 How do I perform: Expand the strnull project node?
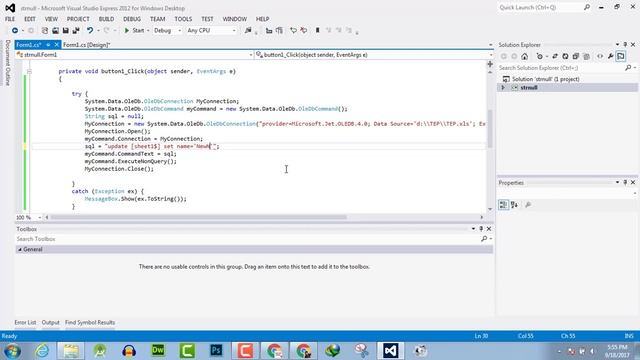click(503, 88)
